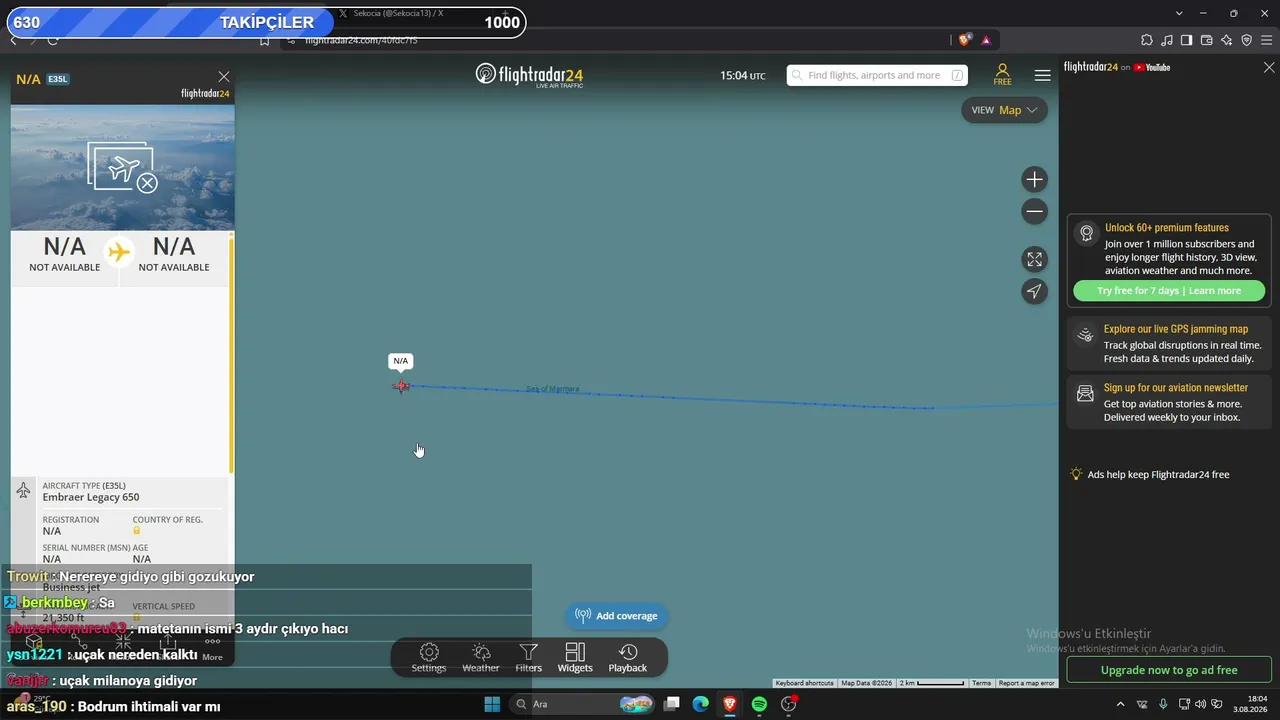Viewport: 1280px width, 720px height.
Task: Open the Flightradar24 hamburger main menu
Action: [1042, 75]
